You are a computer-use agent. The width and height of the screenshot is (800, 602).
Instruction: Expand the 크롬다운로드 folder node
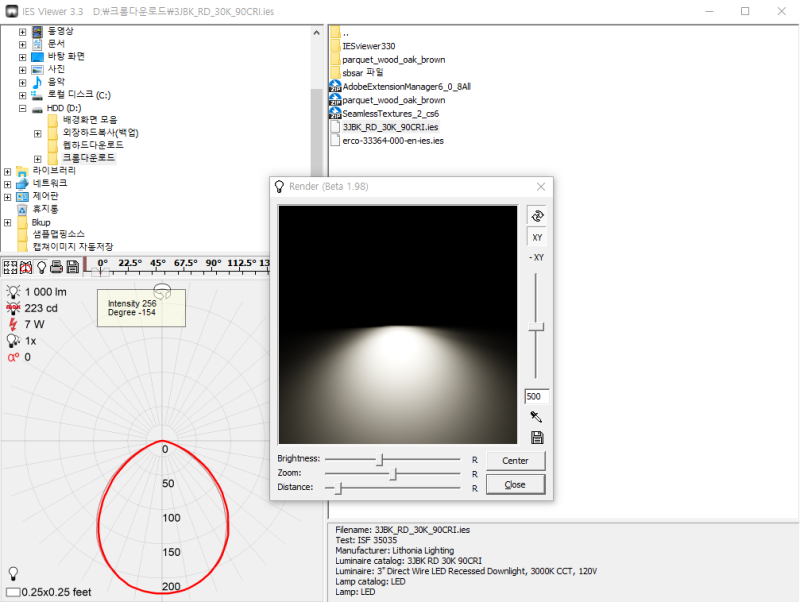click(x=38, y=159)
